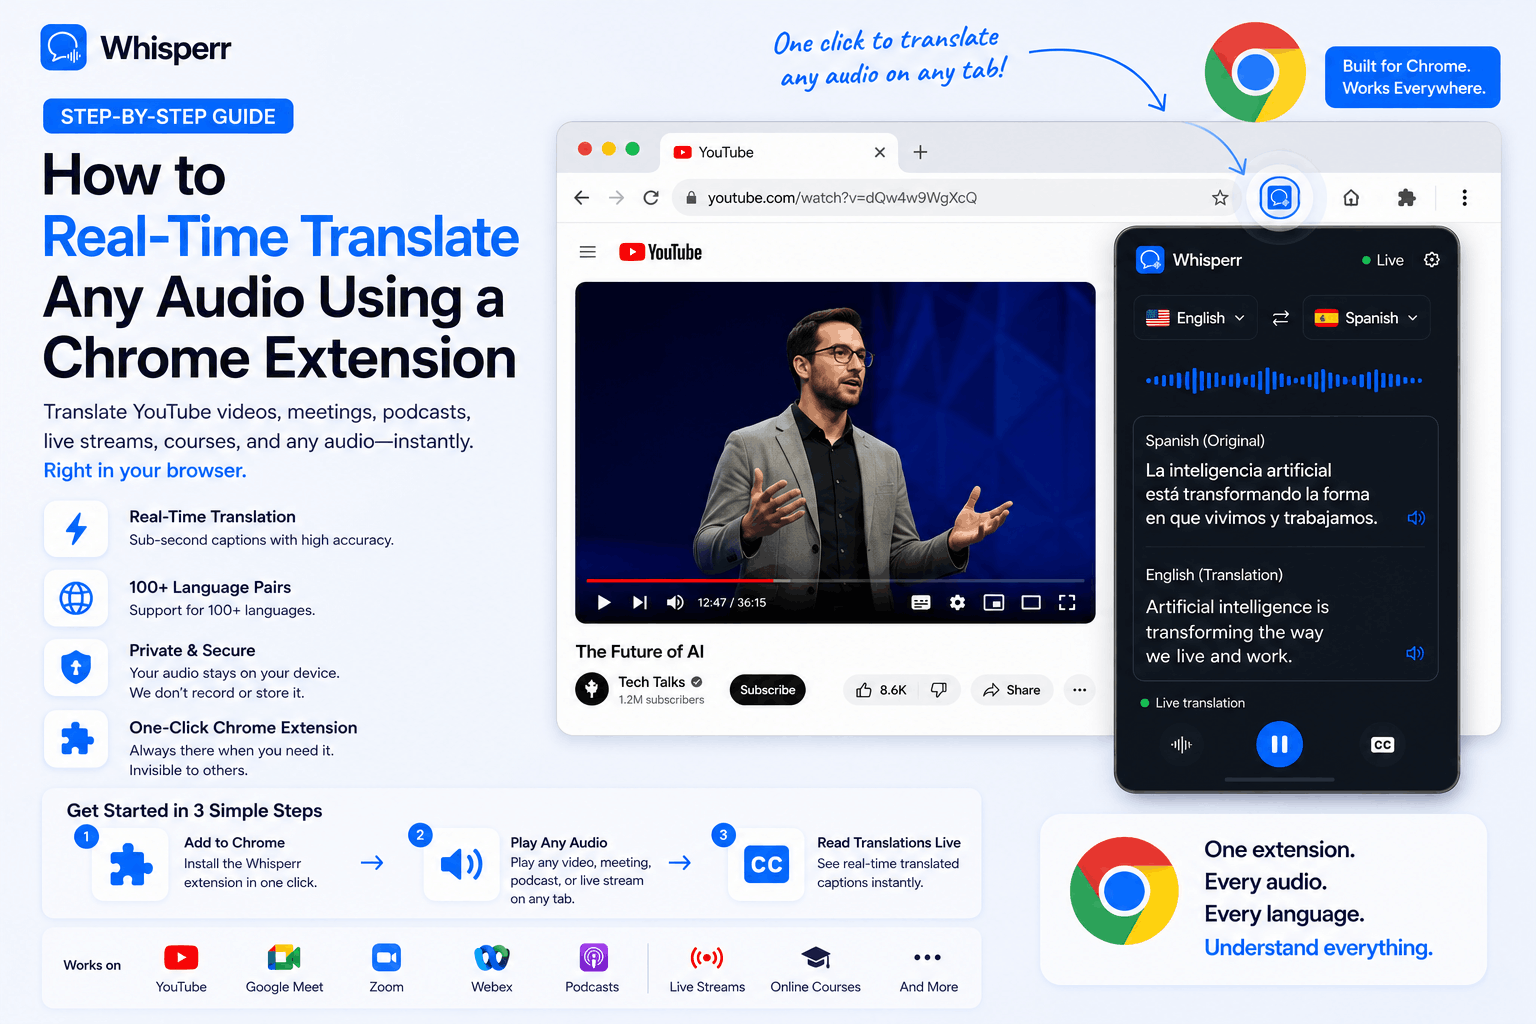
Task: Play the YouTube video
Action: click(x=604, y=602)
